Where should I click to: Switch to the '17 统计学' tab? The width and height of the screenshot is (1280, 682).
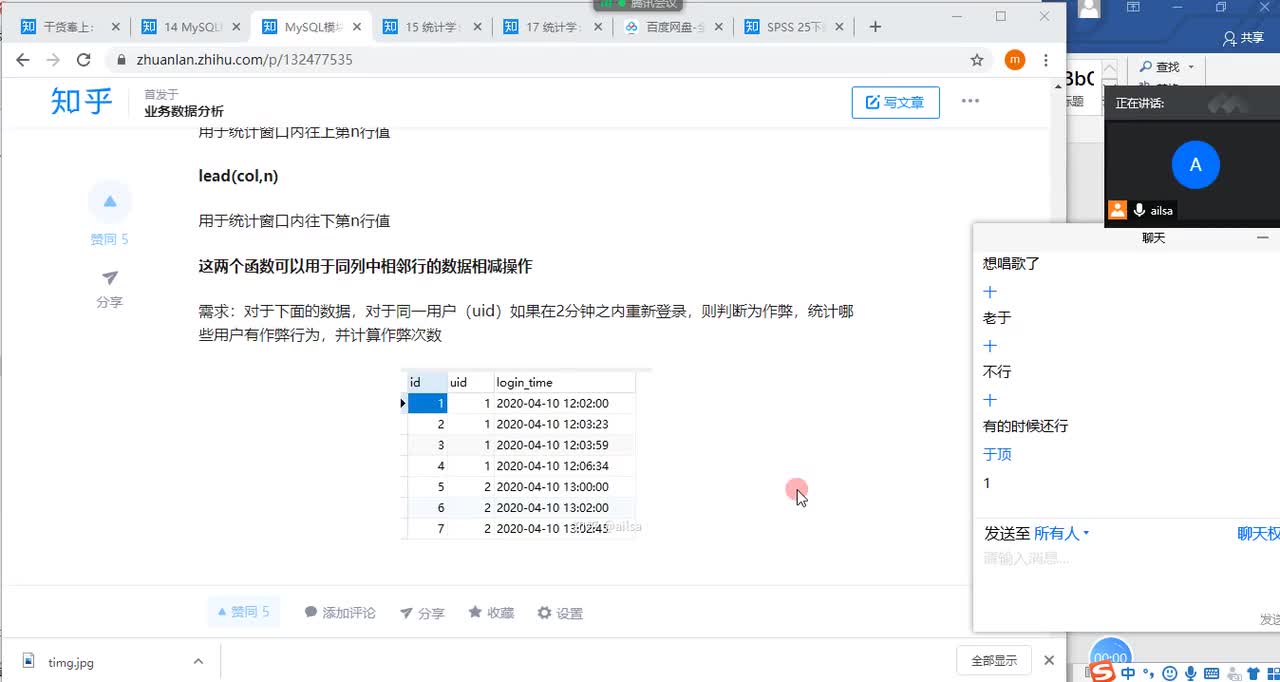(x=552, y=27)
